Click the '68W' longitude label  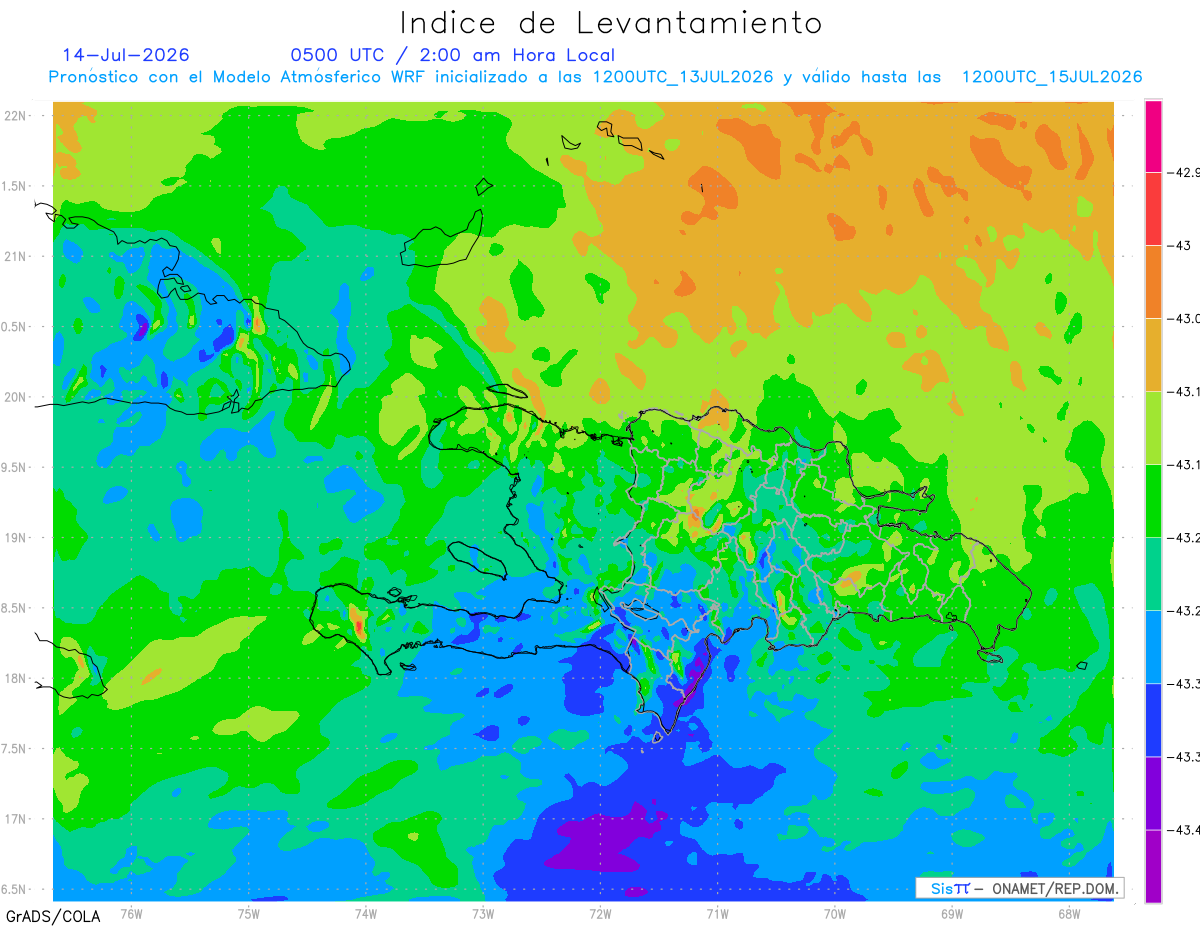tap(1069, 914)
